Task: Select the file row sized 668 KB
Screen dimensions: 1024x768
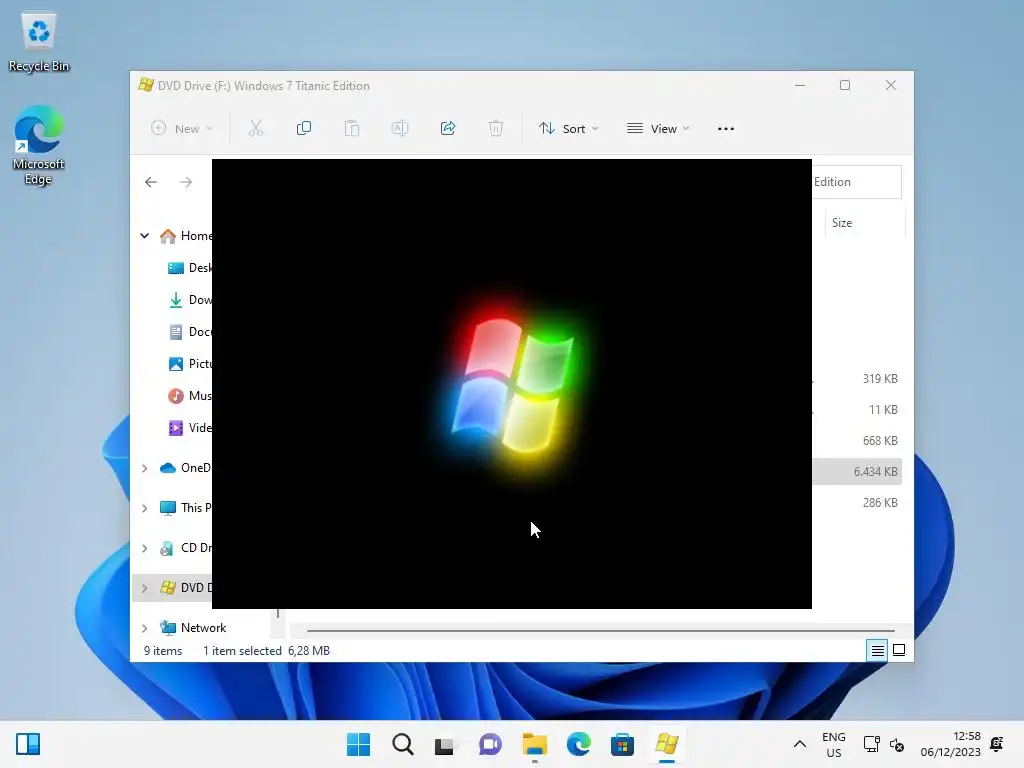Action: 857,441
